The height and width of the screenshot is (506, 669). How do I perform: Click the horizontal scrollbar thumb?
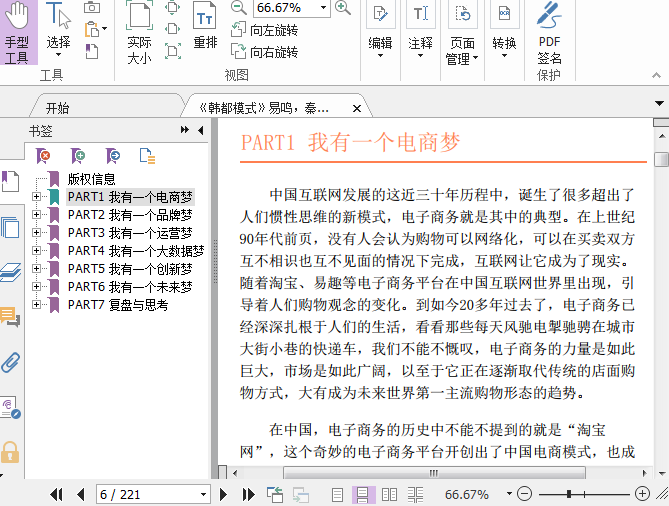coord(434,473)
